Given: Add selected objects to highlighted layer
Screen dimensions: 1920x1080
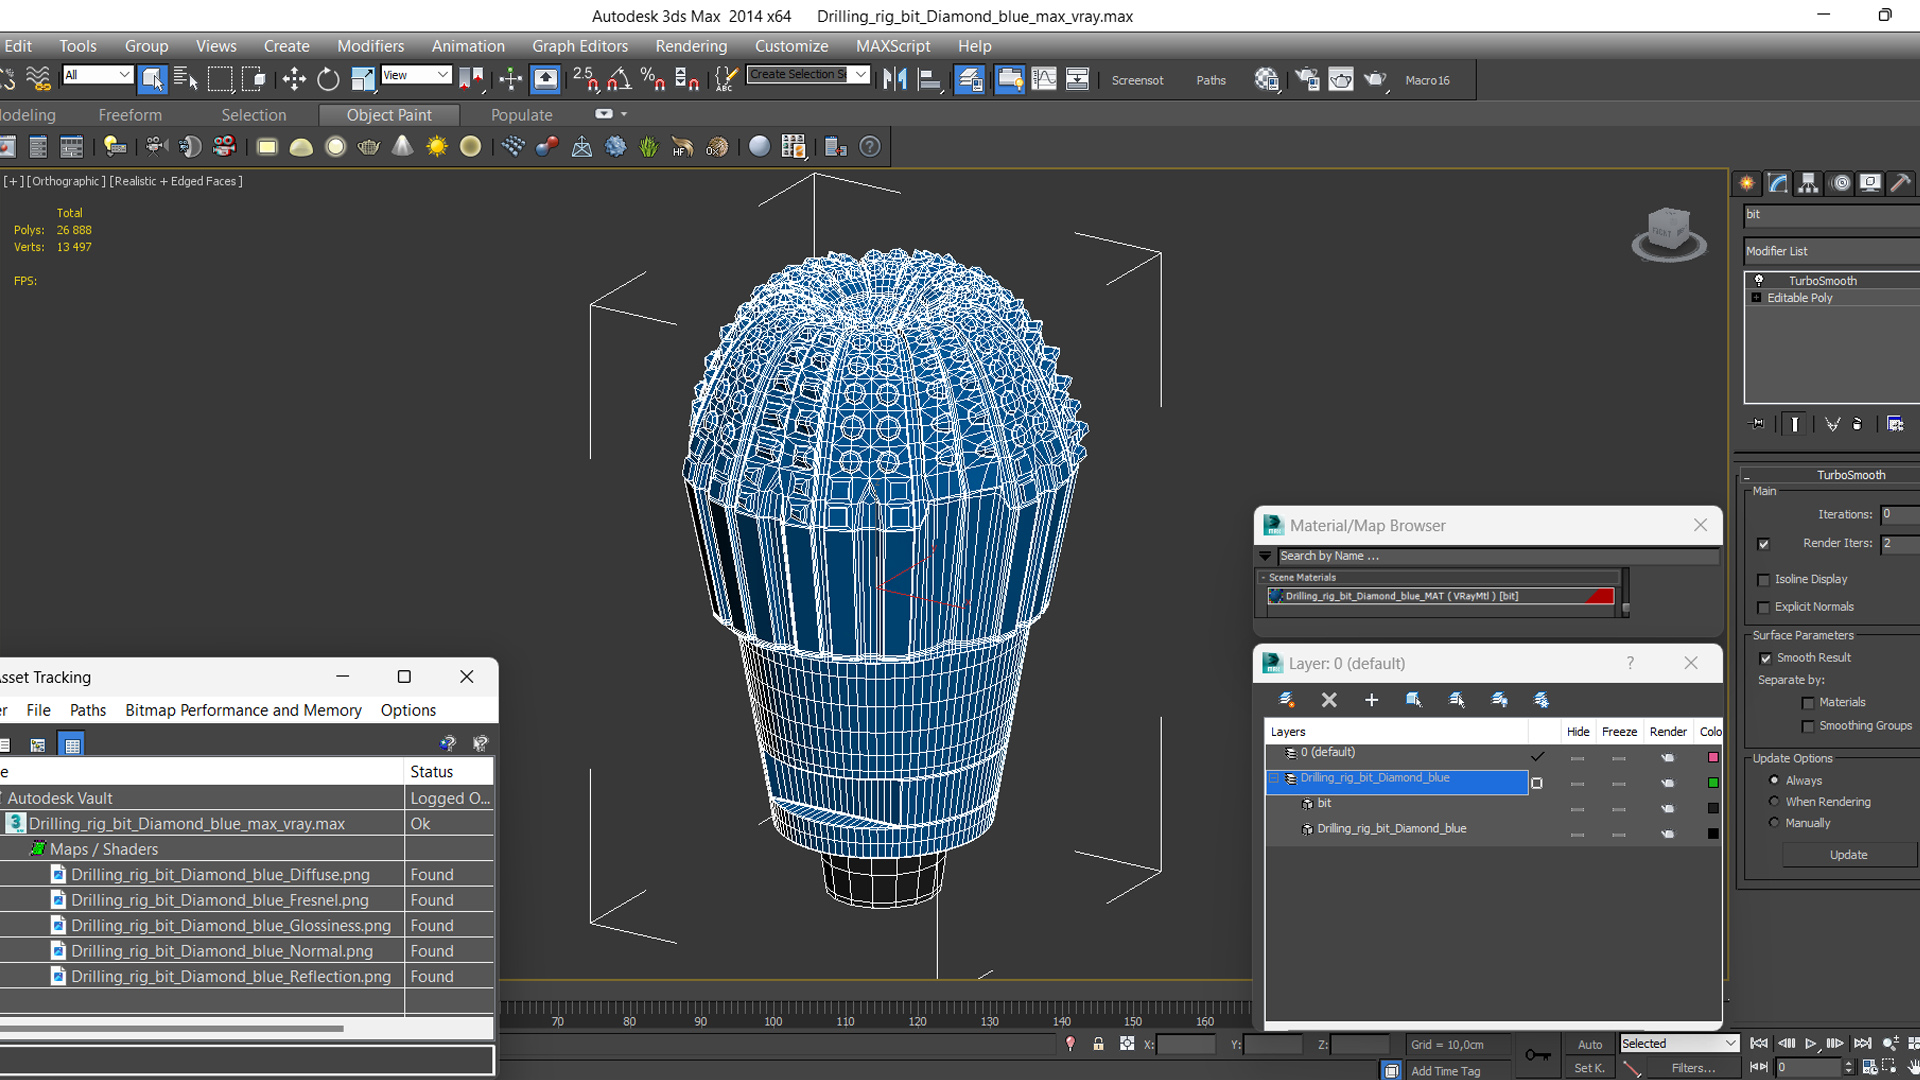Looking at the screenshot, I should coord(1371,700).
